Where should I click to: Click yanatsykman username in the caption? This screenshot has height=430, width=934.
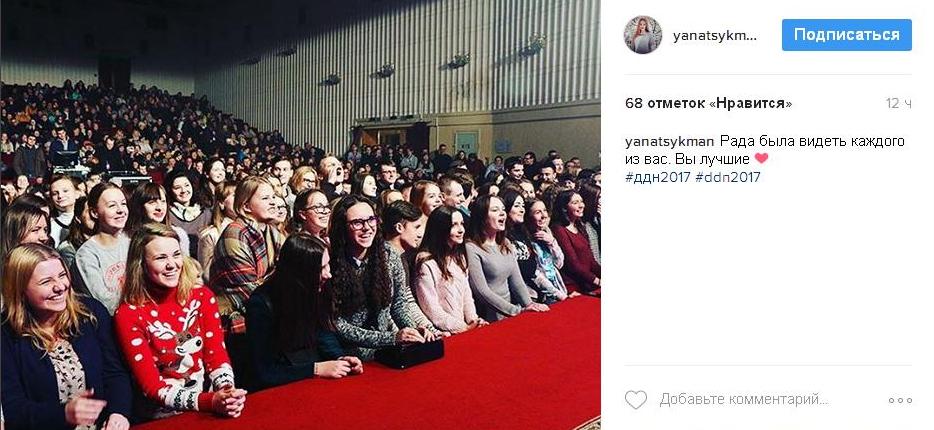point(670,142)
